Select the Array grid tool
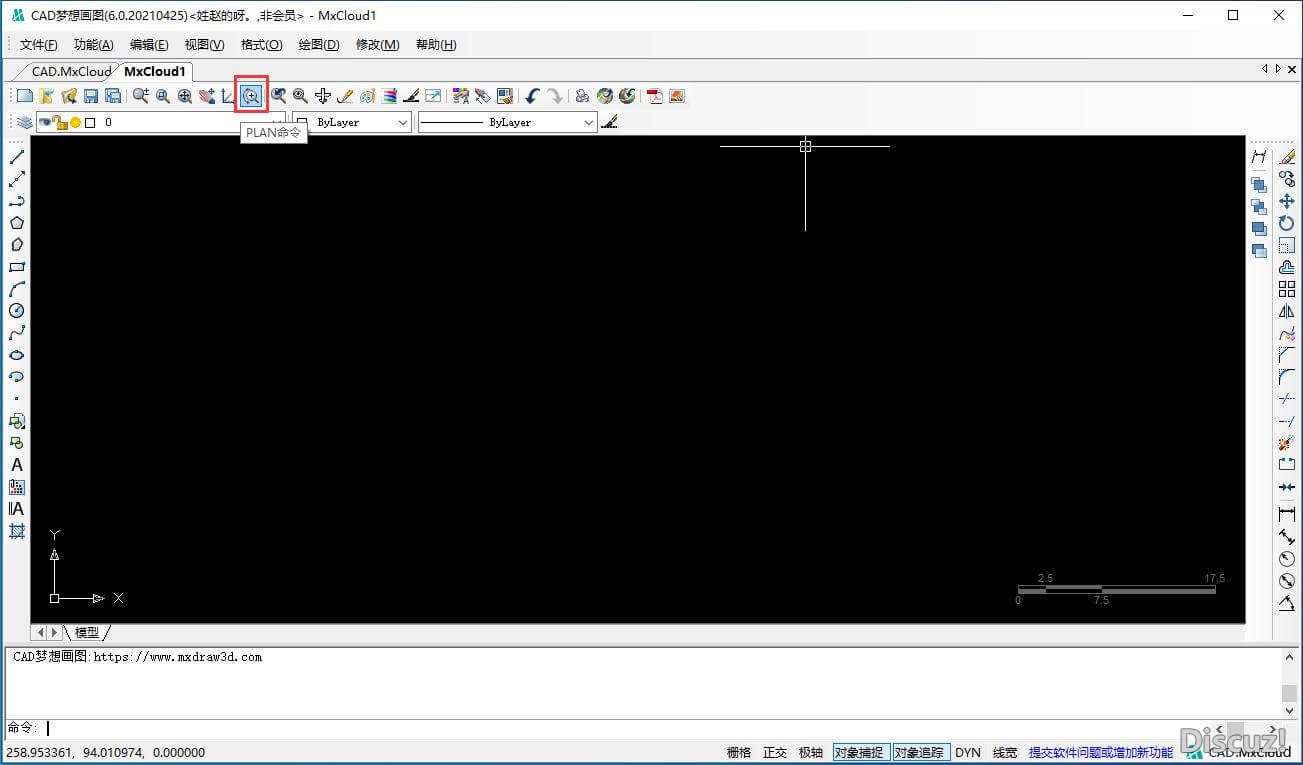This screenshot has width=1303, height=765. tap(1287, 289)
